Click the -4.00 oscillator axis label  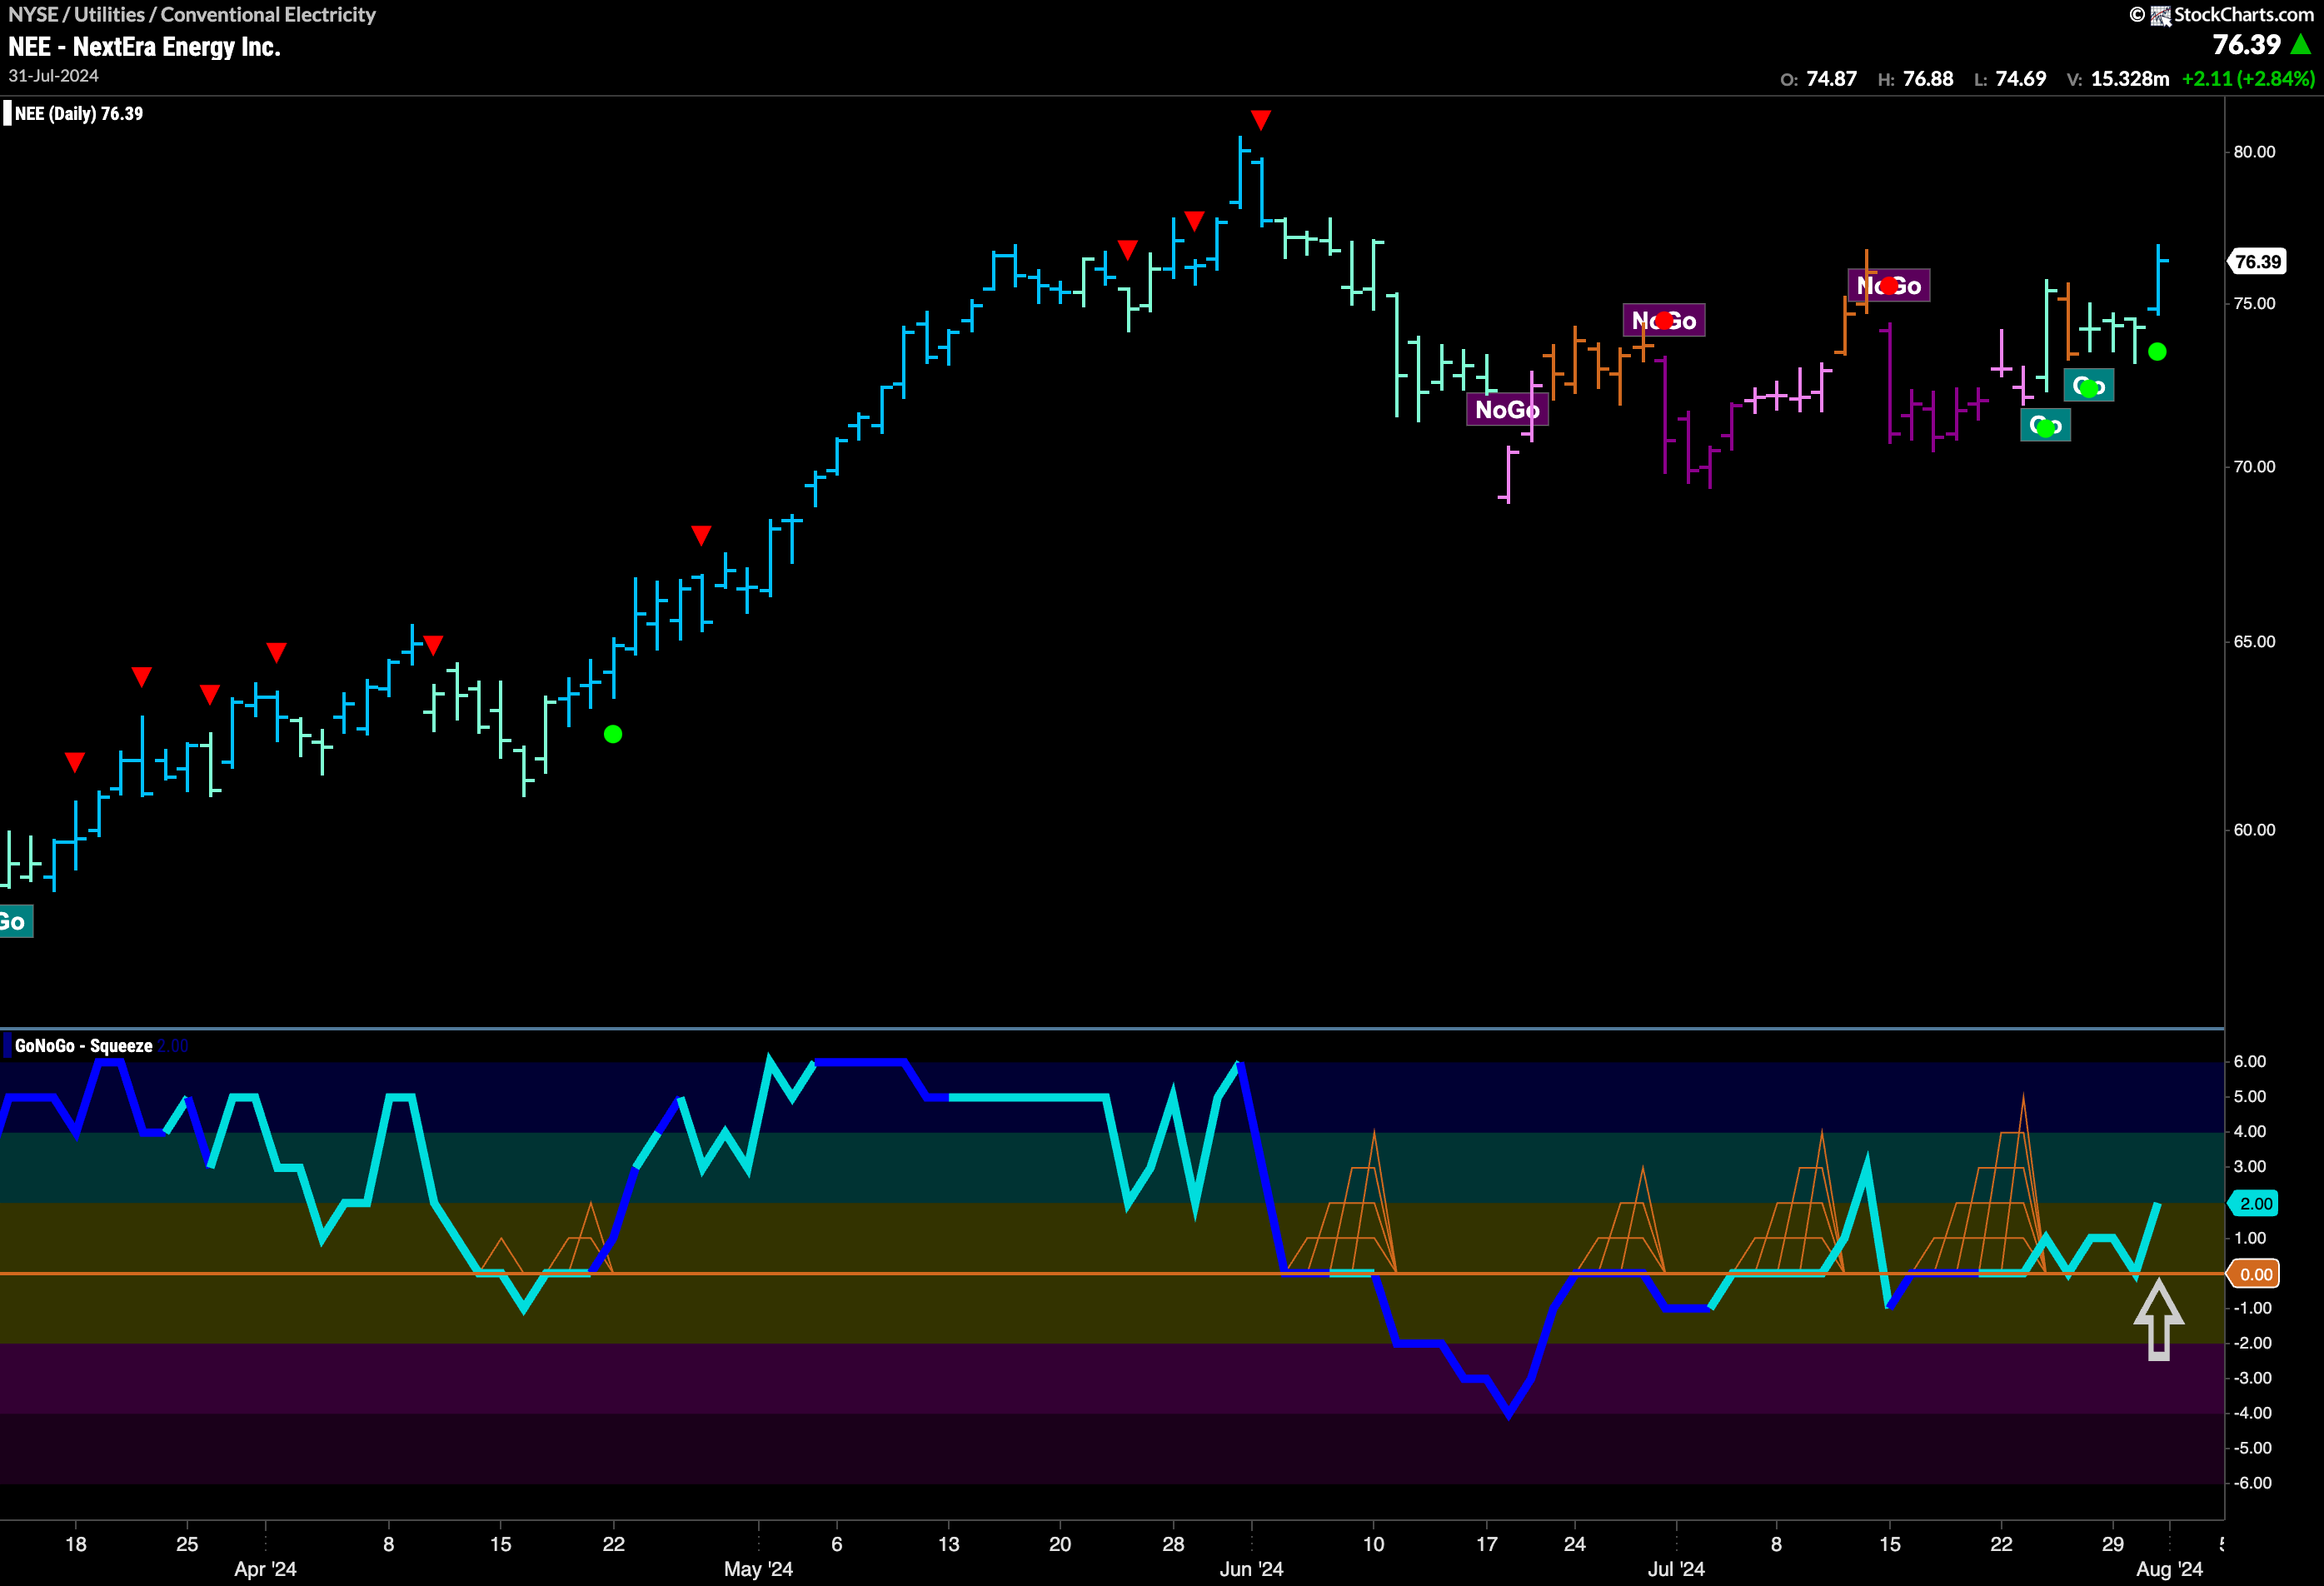click(2252, 1413)
